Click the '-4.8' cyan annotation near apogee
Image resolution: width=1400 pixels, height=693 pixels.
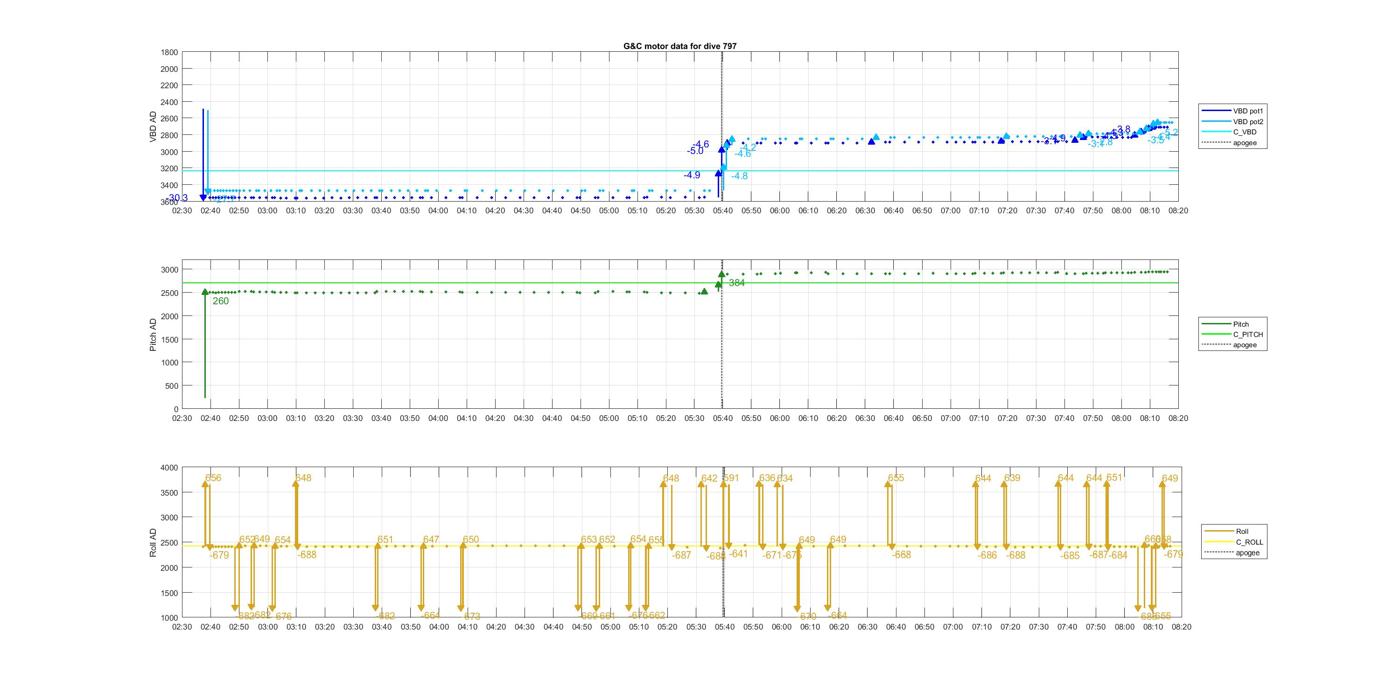[740, 176]
